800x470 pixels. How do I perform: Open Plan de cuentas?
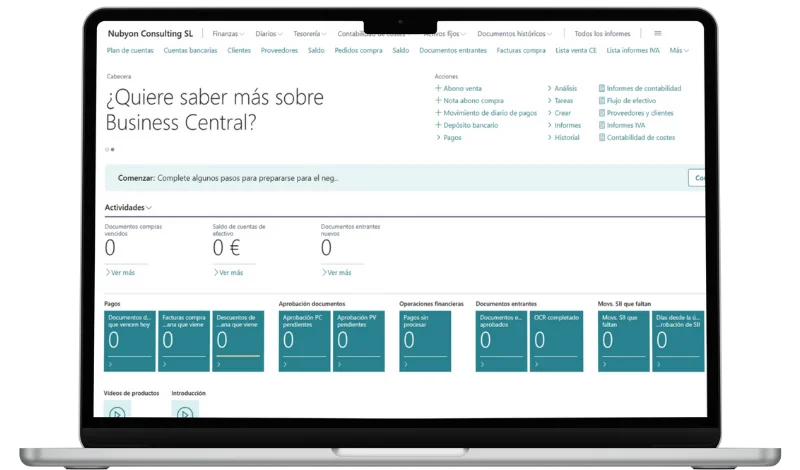(130, 51)
